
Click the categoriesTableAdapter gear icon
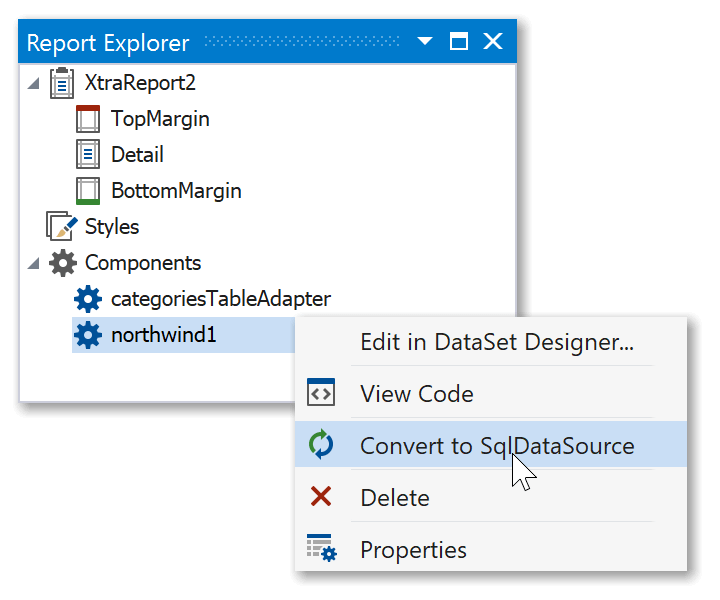click(88, 299)
